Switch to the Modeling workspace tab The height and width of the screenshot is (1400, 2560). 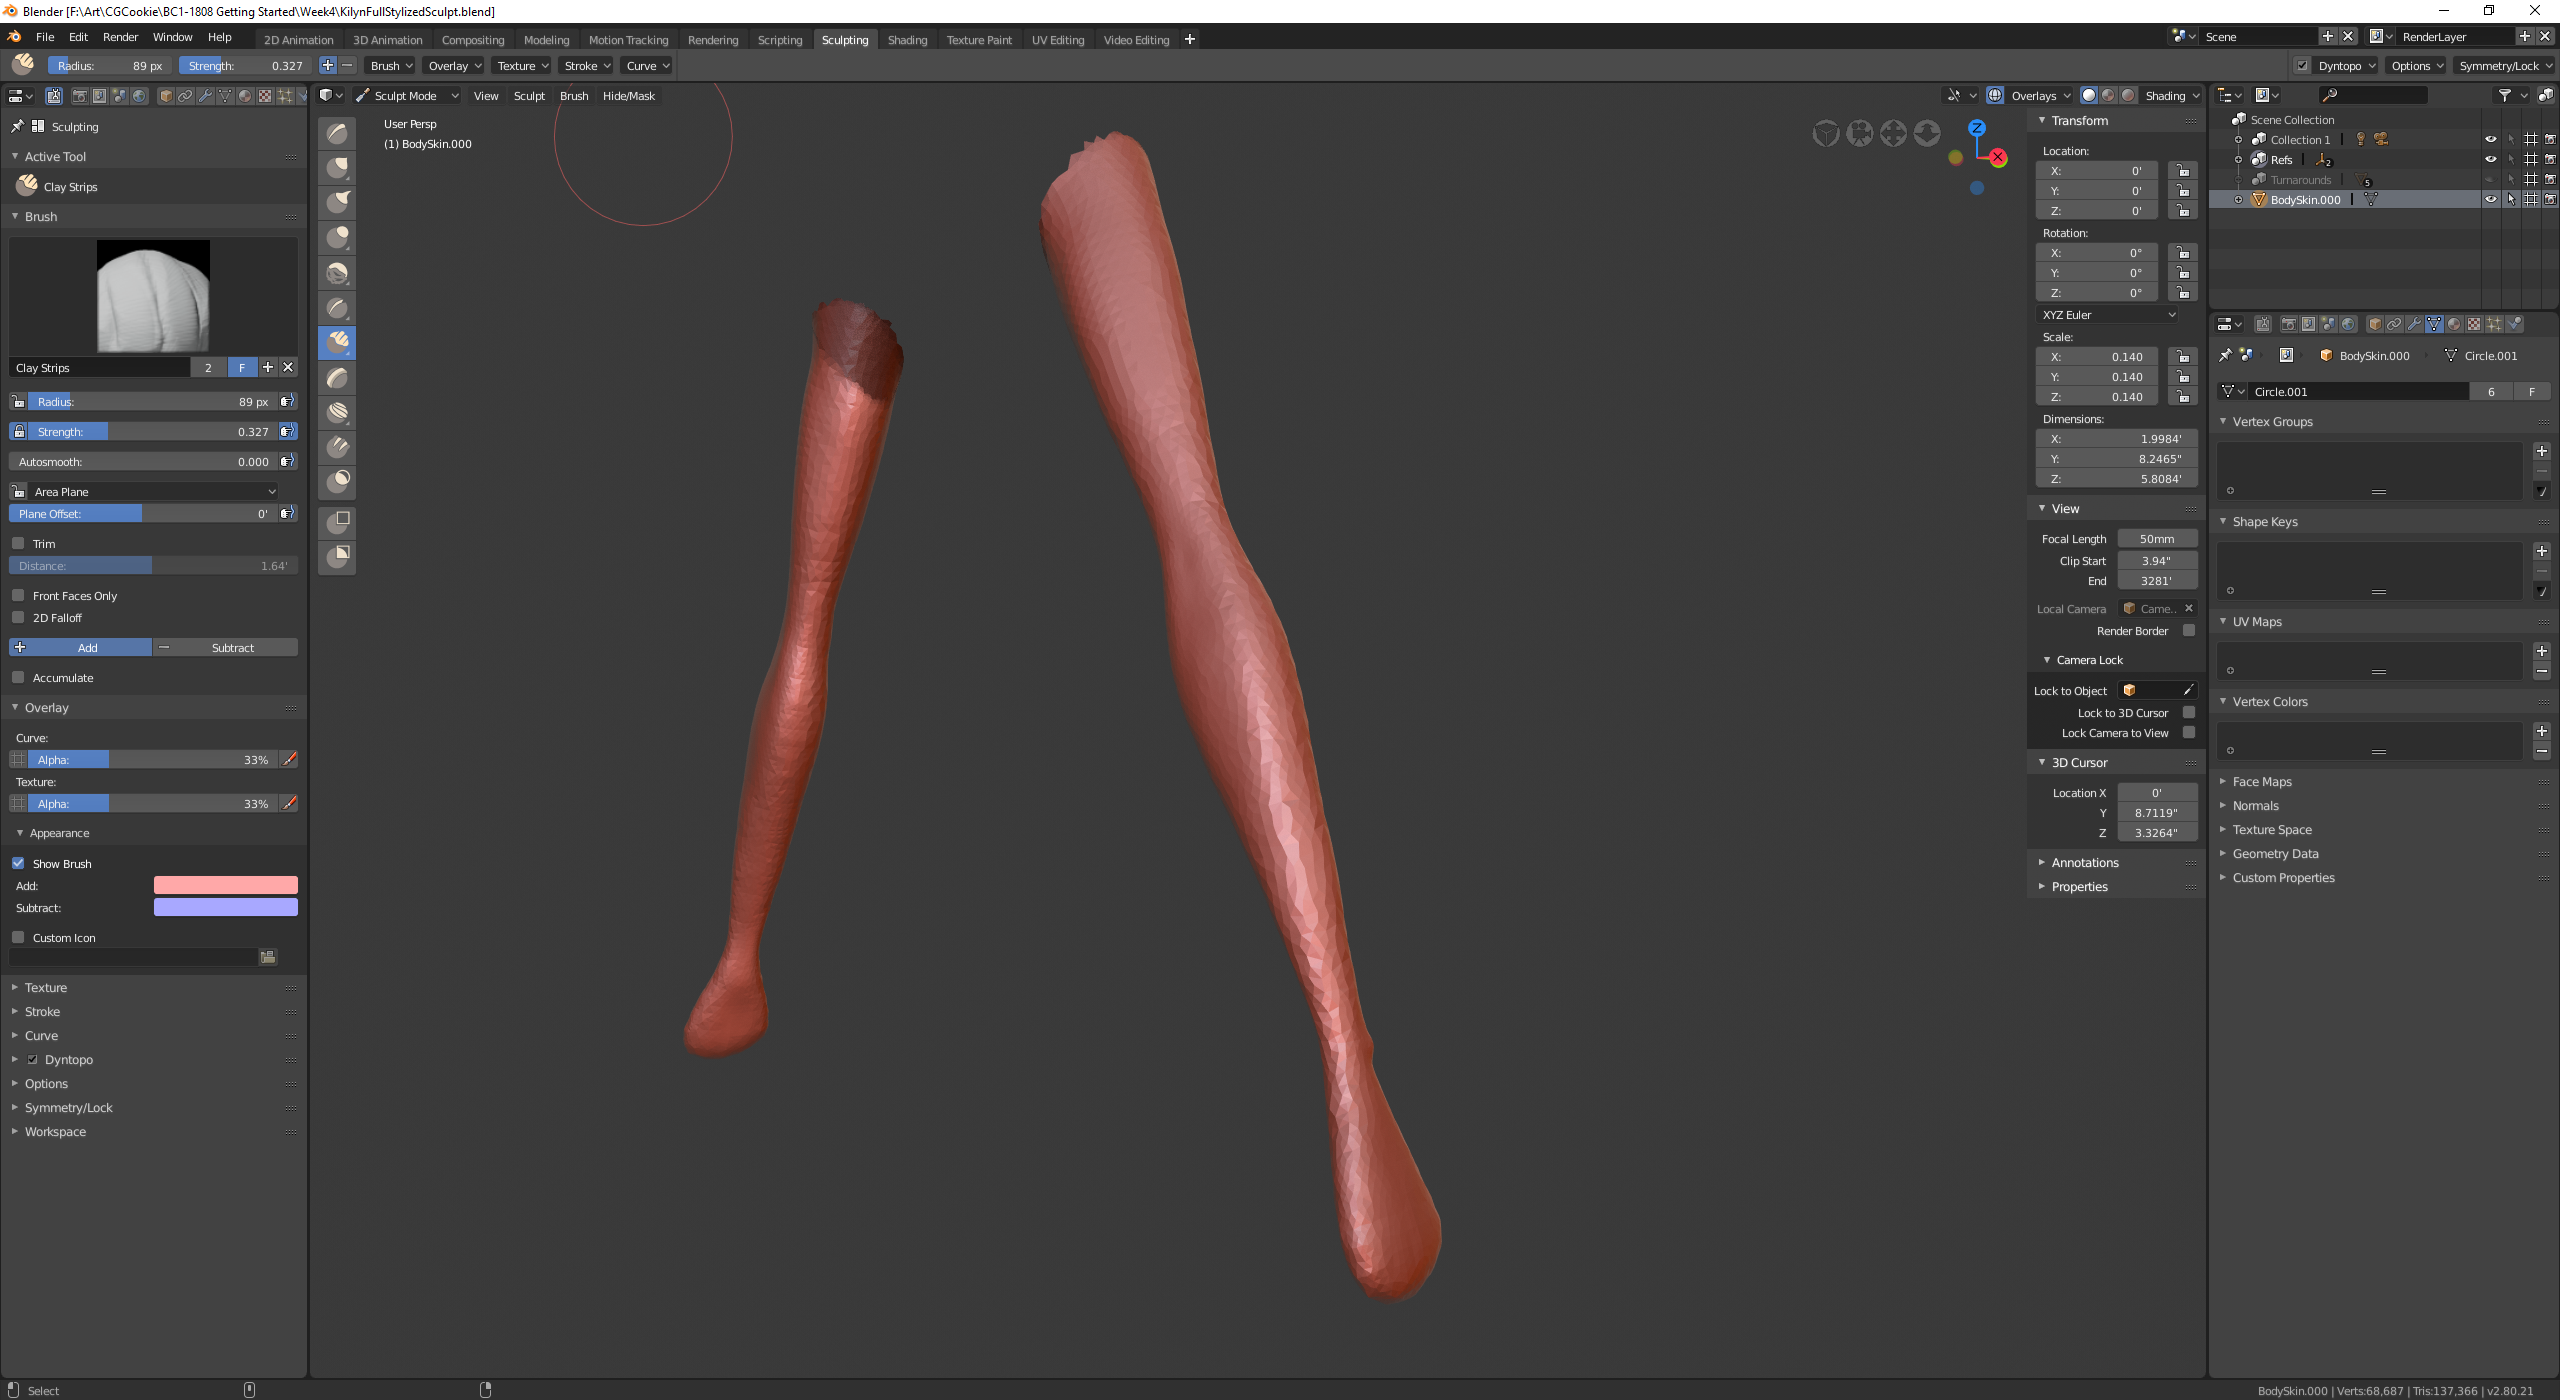pyautogui.click(x=546, y=40)
